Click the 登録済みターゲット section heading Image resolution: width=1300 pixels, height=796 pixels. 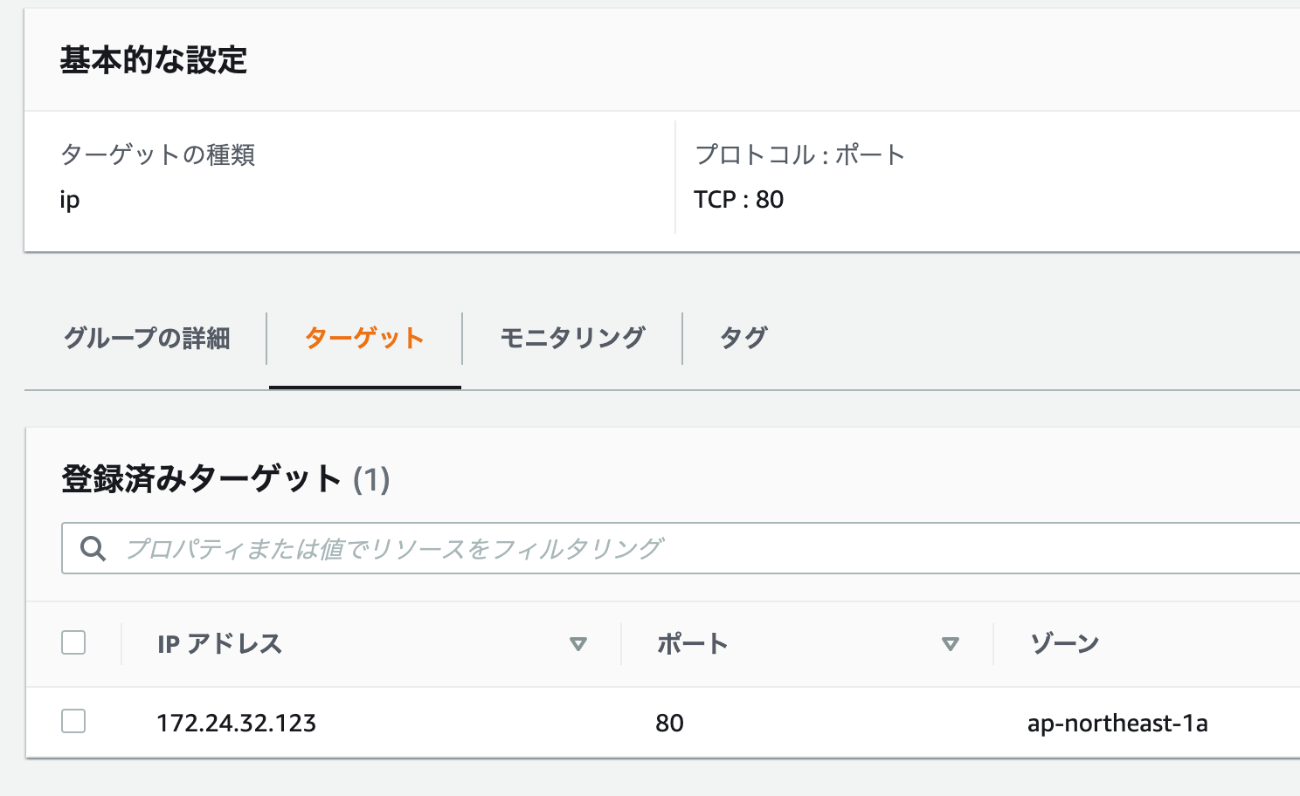point(202,479)
